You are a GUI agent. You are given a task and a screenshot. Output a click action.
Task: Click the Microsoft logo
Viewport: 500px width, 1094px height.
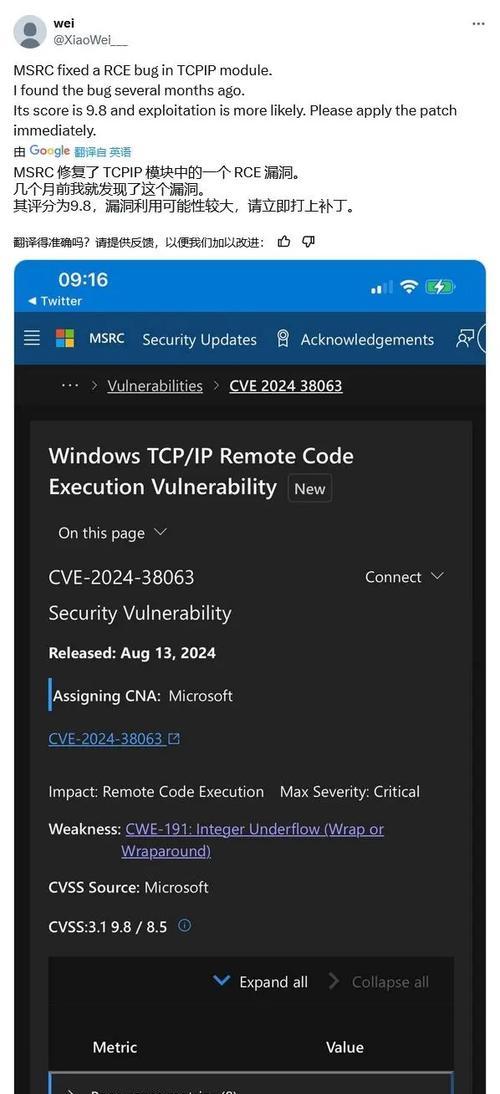(x=65, y=338)
